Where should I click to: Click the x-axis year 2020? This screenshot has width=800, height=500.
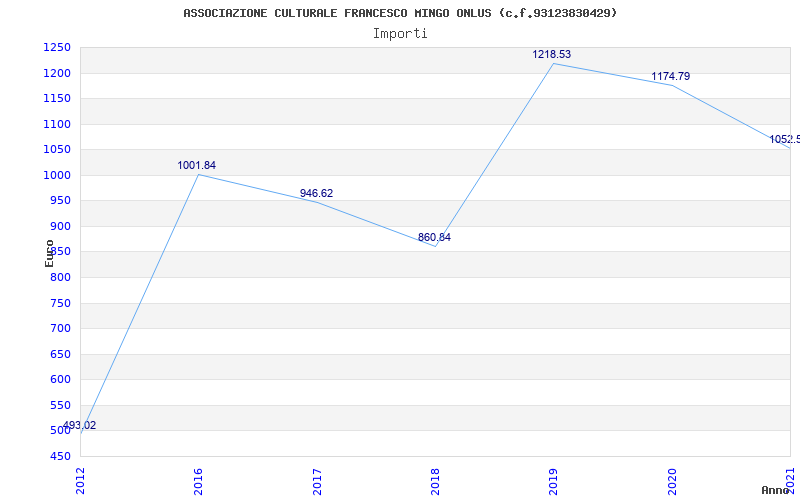click(x=672, y=481)
